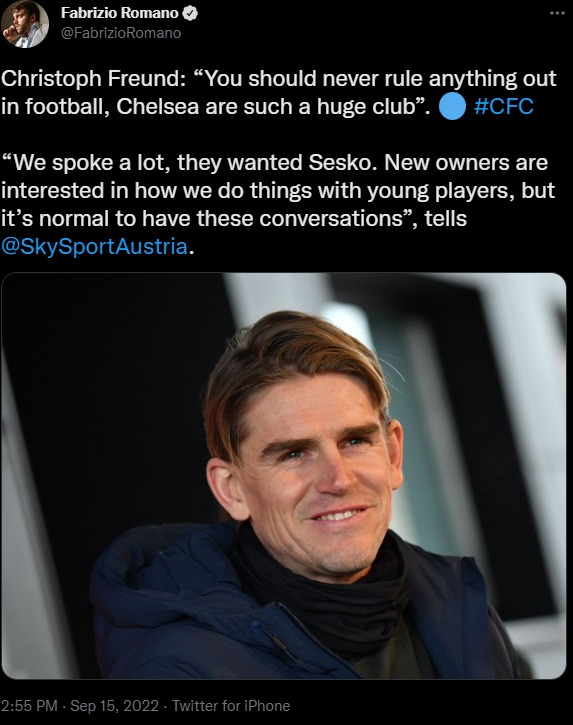Open the @SkySportAustria mention
The height and width of the screenshot is (725, 573).
point(94,246)
